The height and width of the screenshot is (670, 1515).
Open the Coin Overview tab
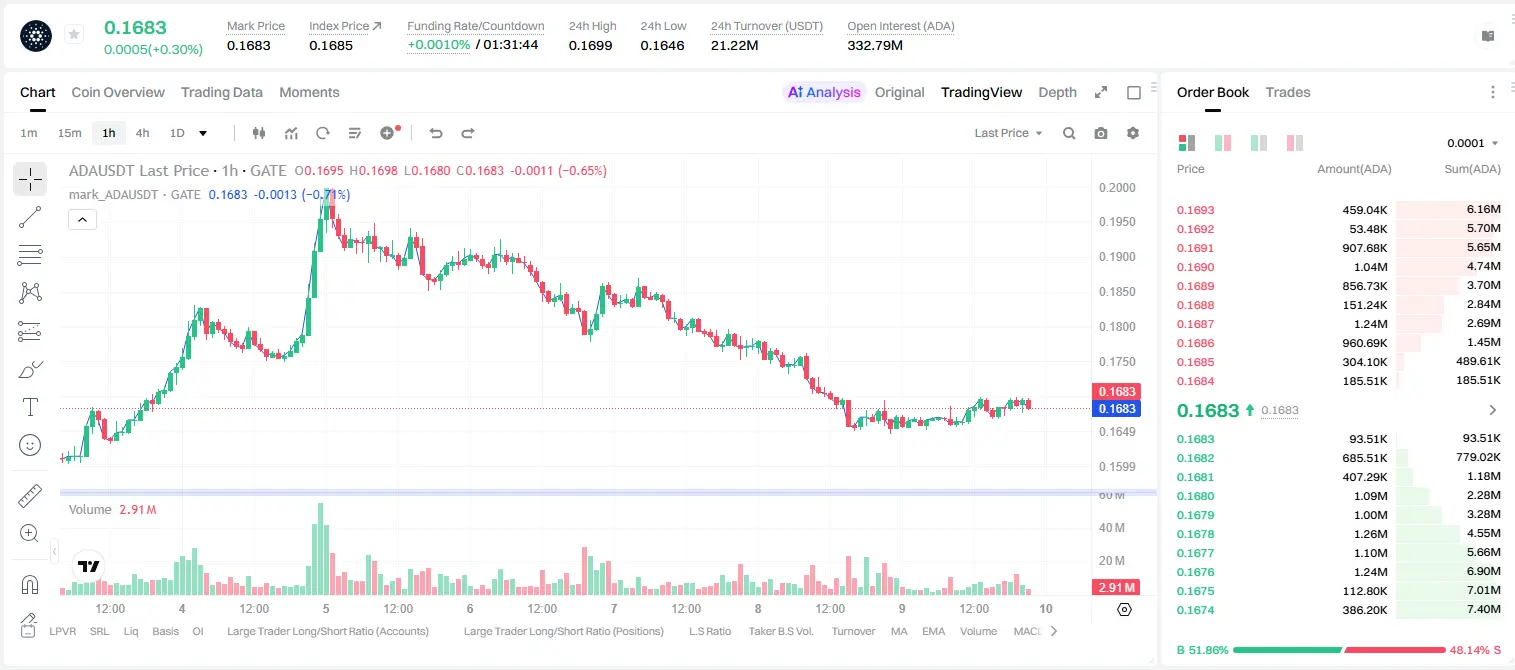pyautogui.click(x=118, y=92)
